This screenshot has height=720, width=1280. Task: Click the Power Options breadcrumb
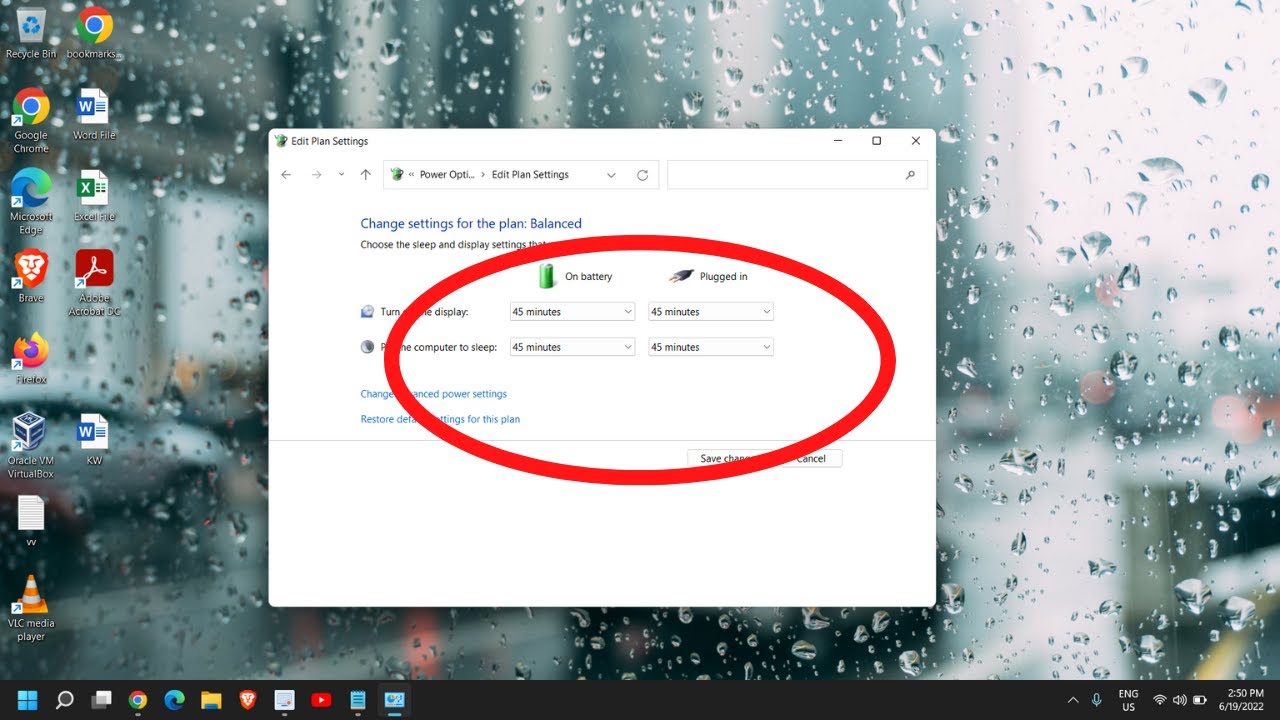pos(447,175)
